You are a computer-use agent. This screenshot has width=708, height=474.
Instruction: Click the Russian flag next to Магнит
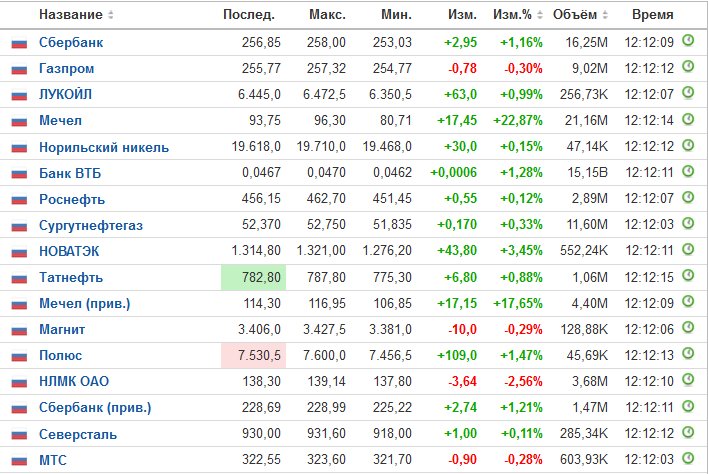[19, 330]
